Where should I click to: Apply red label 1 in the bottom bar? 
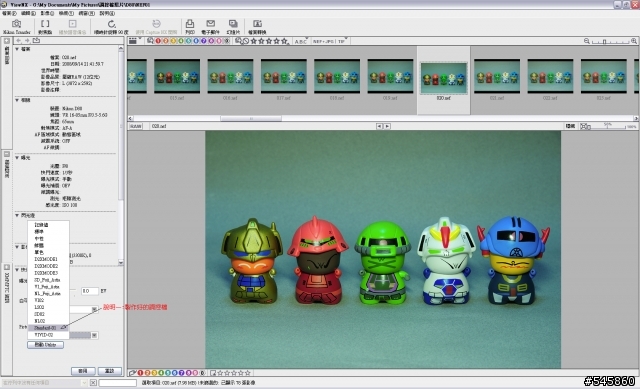click(140, 373)
